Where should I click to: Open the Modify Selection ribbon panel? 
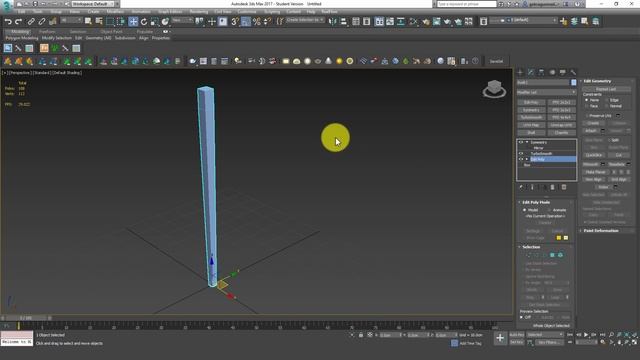click(57, 38)
